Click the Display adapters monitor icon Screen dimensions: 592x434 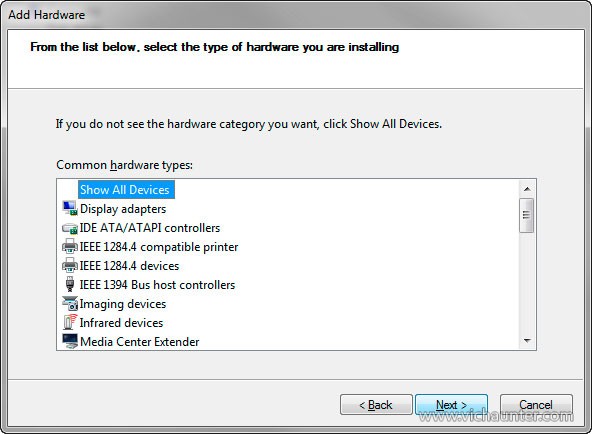coord(70,208)
